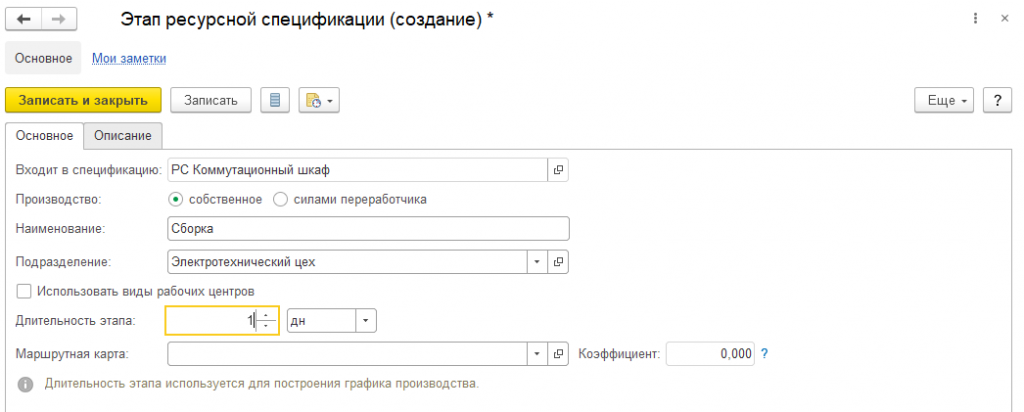
Task: Go forward with the right arrow
Action: (x=59, y=20)
